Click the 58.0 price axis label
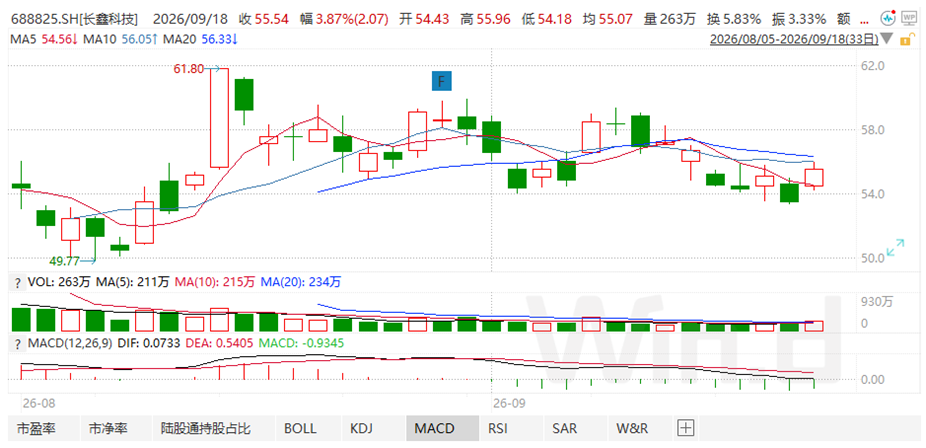Image resolution: width=926 pixels, height=448 pixels. (872, 129)
